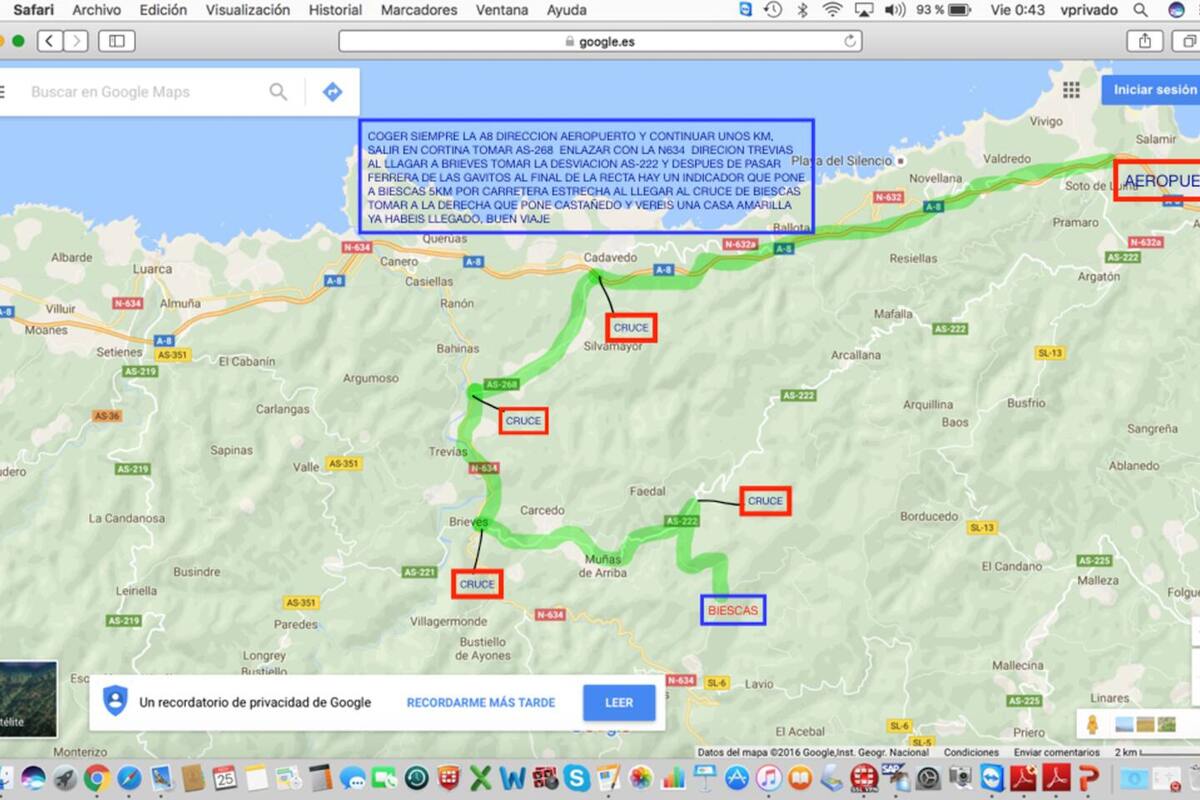Click the Bluetooth menu bar icon
Viewport: 1200px width, 800px height.
[x=802, y=10]
